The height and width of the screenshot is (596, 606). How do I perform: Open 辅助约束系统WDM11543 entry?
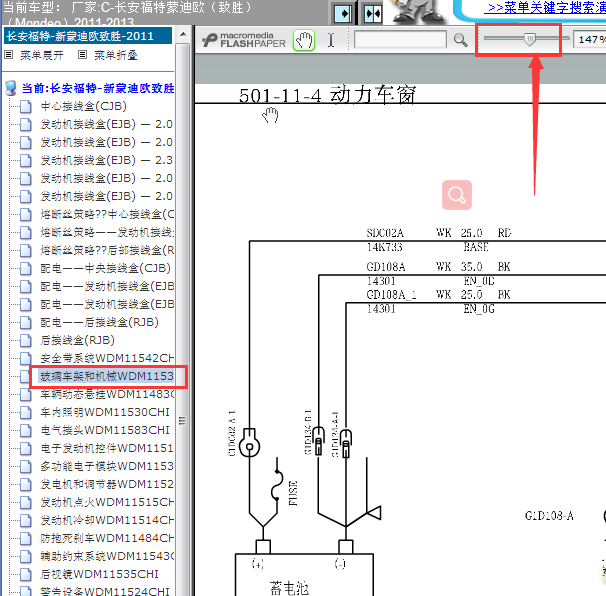pos(107,556)
